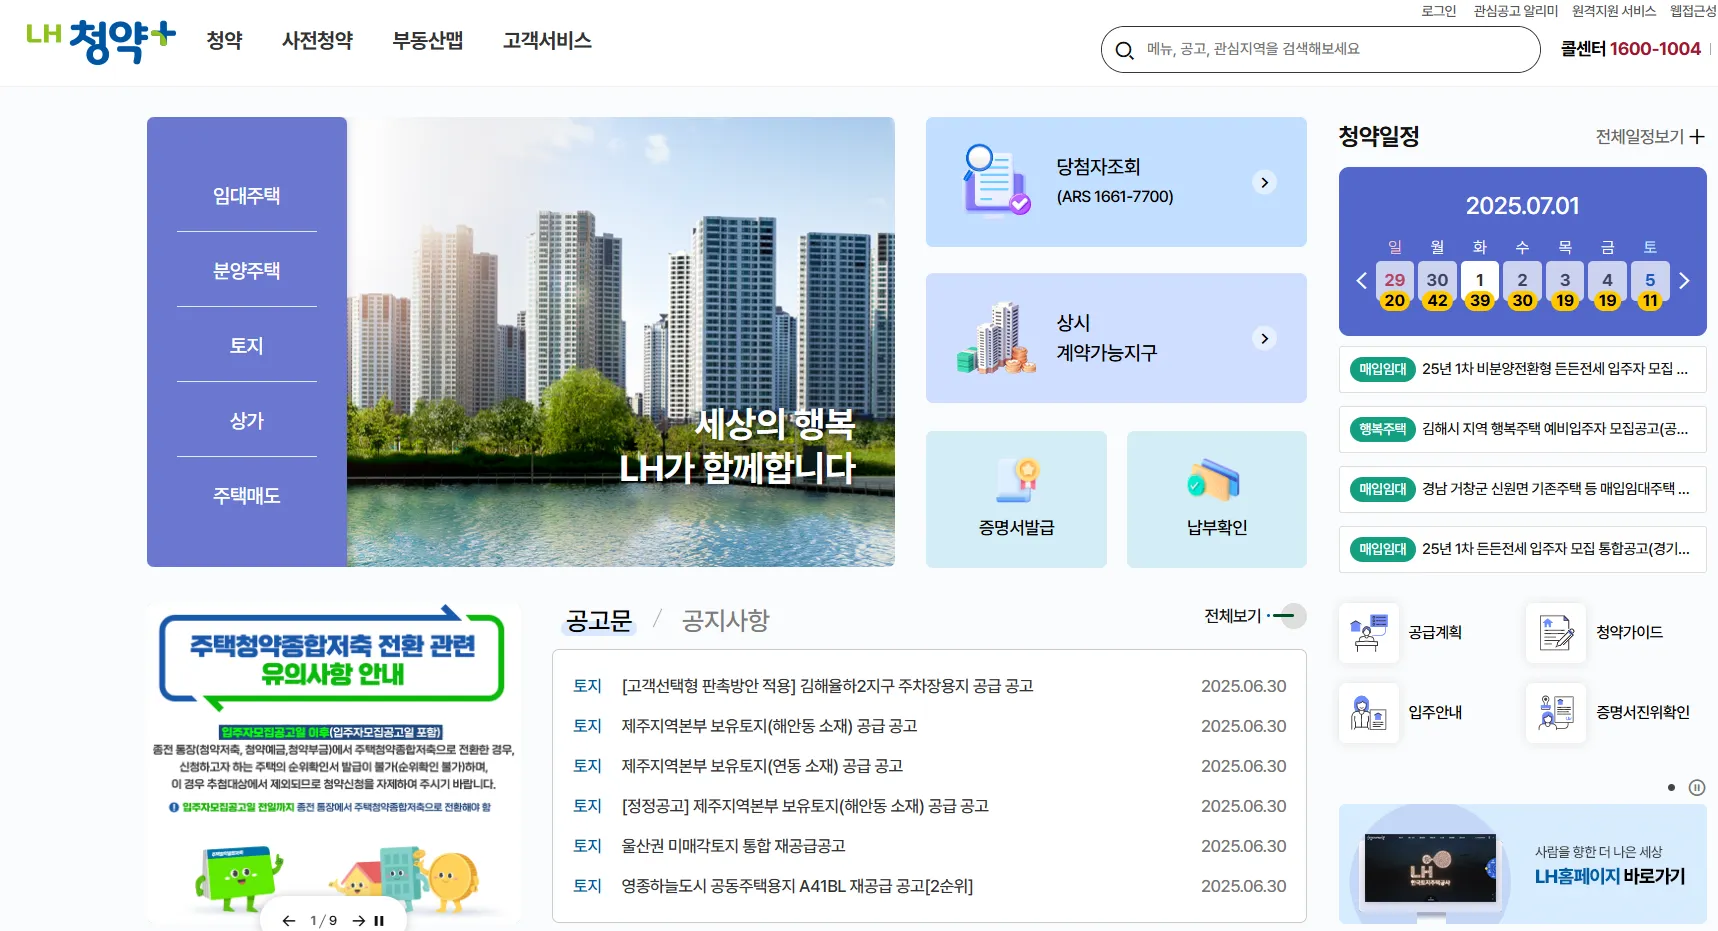Select 상가 in side panel
This screenshot has width=1718, height=931.
(247, 421)
